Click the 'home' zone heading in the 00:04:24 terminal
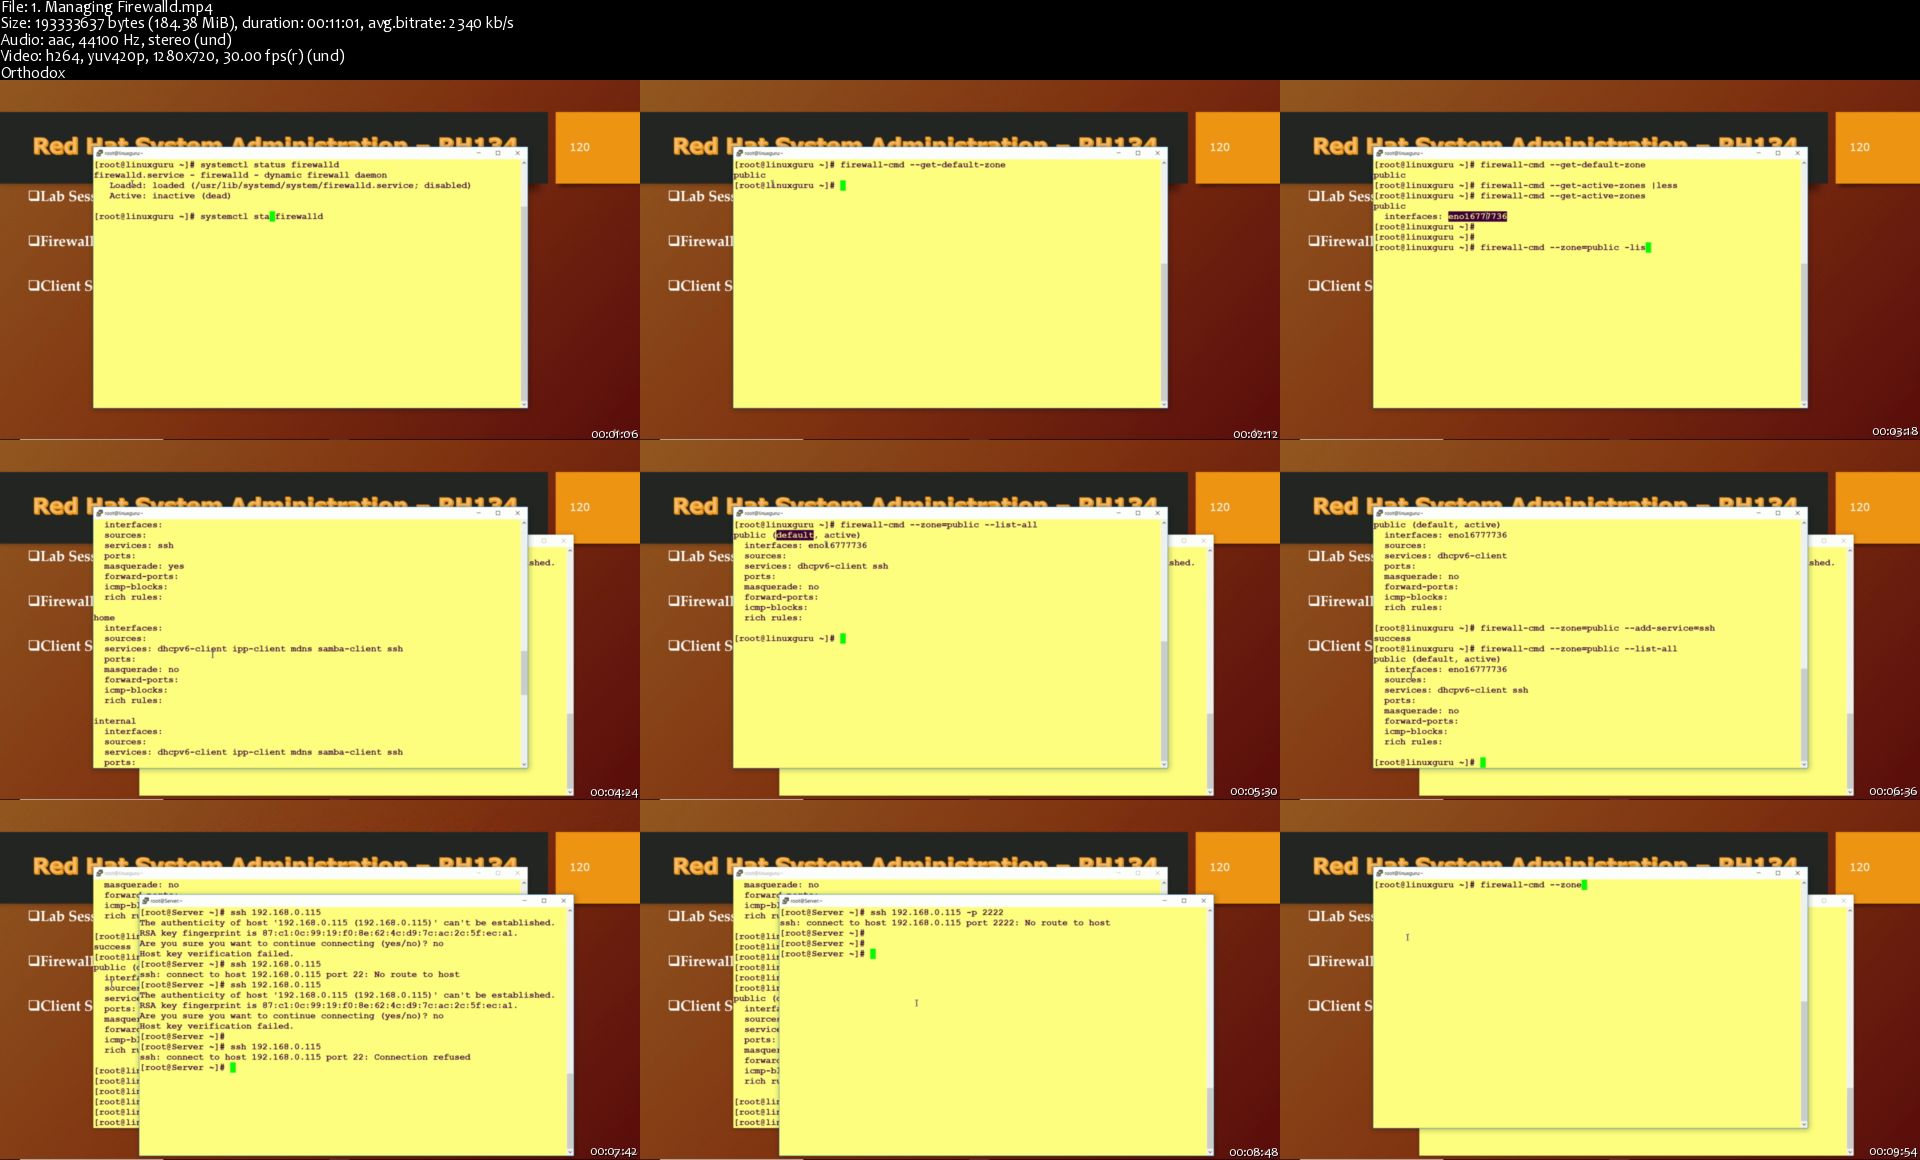1920x1160 pixels. (x=104, y=618)
